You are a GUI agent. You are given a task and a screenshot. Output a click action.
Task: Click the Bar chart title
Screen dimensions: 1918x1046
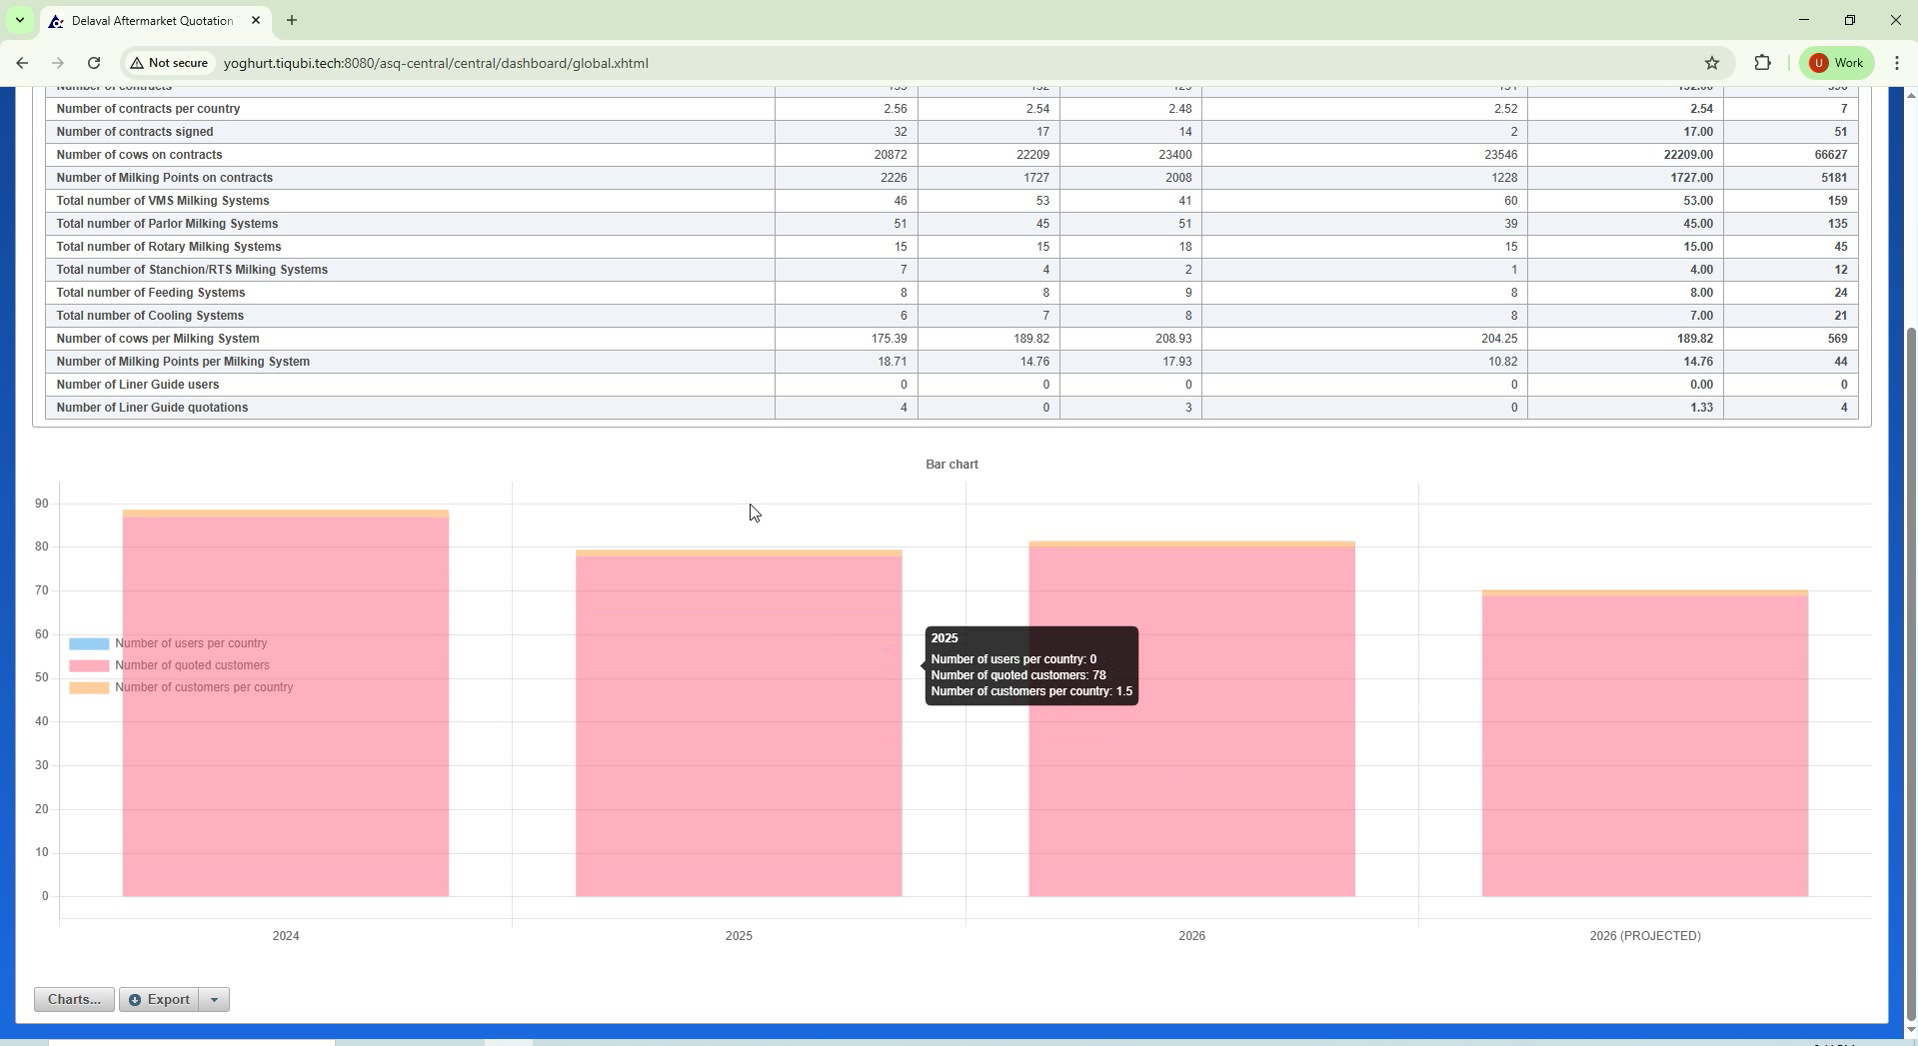click(x=952, y=464)
